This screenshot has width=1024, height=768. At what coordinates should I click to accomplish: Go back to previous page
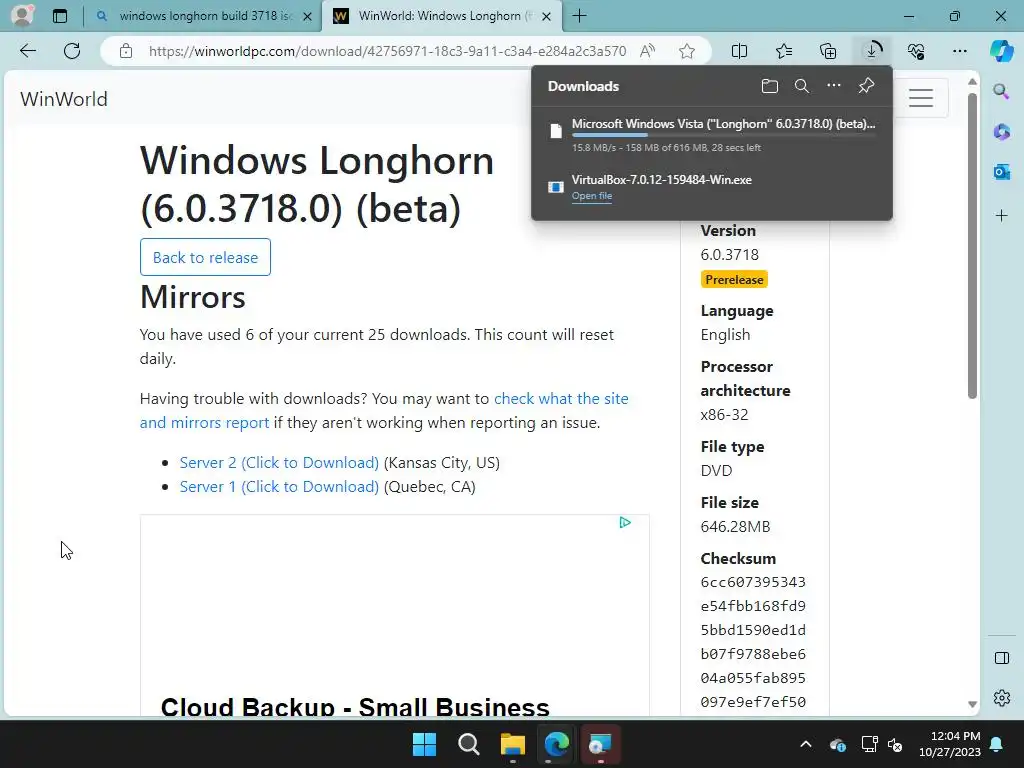click(27, 51)
